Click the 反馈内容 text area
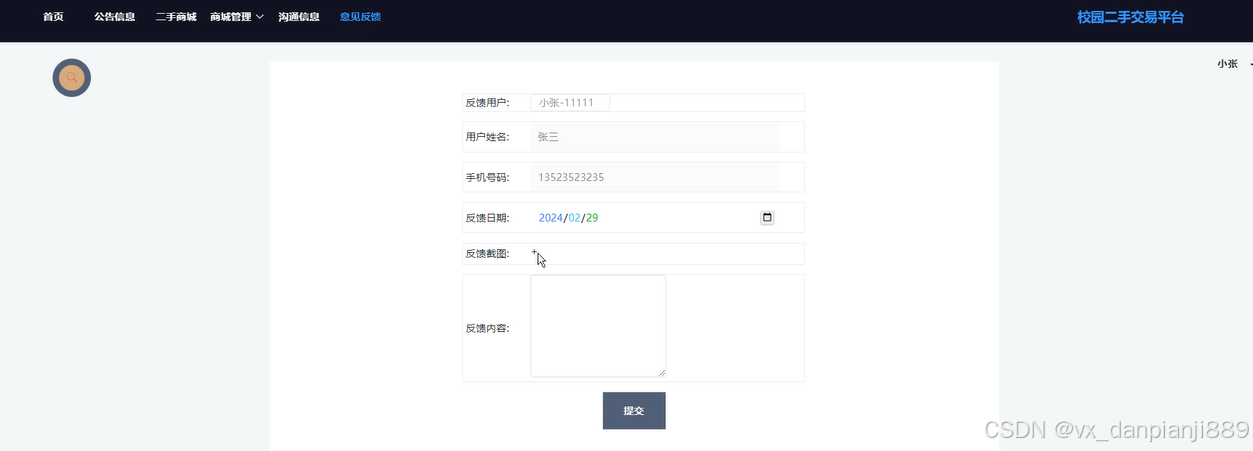Image resolution: width=1253 pixels, height=451 pixels. tap(598, 326)
